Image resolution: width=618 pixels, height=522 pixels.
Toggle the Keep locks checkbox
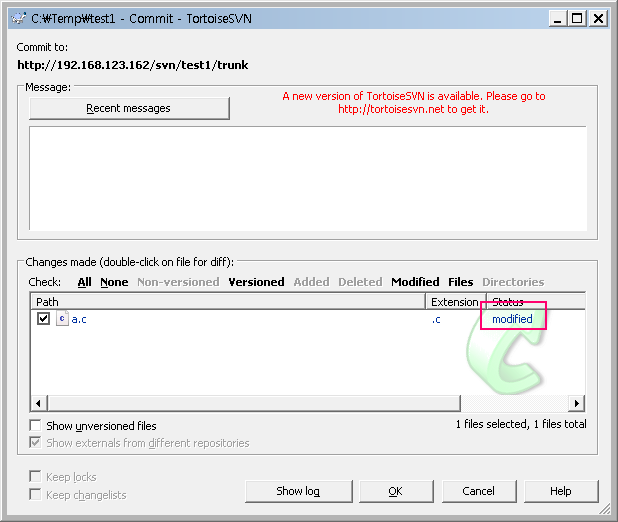[35, 476]
